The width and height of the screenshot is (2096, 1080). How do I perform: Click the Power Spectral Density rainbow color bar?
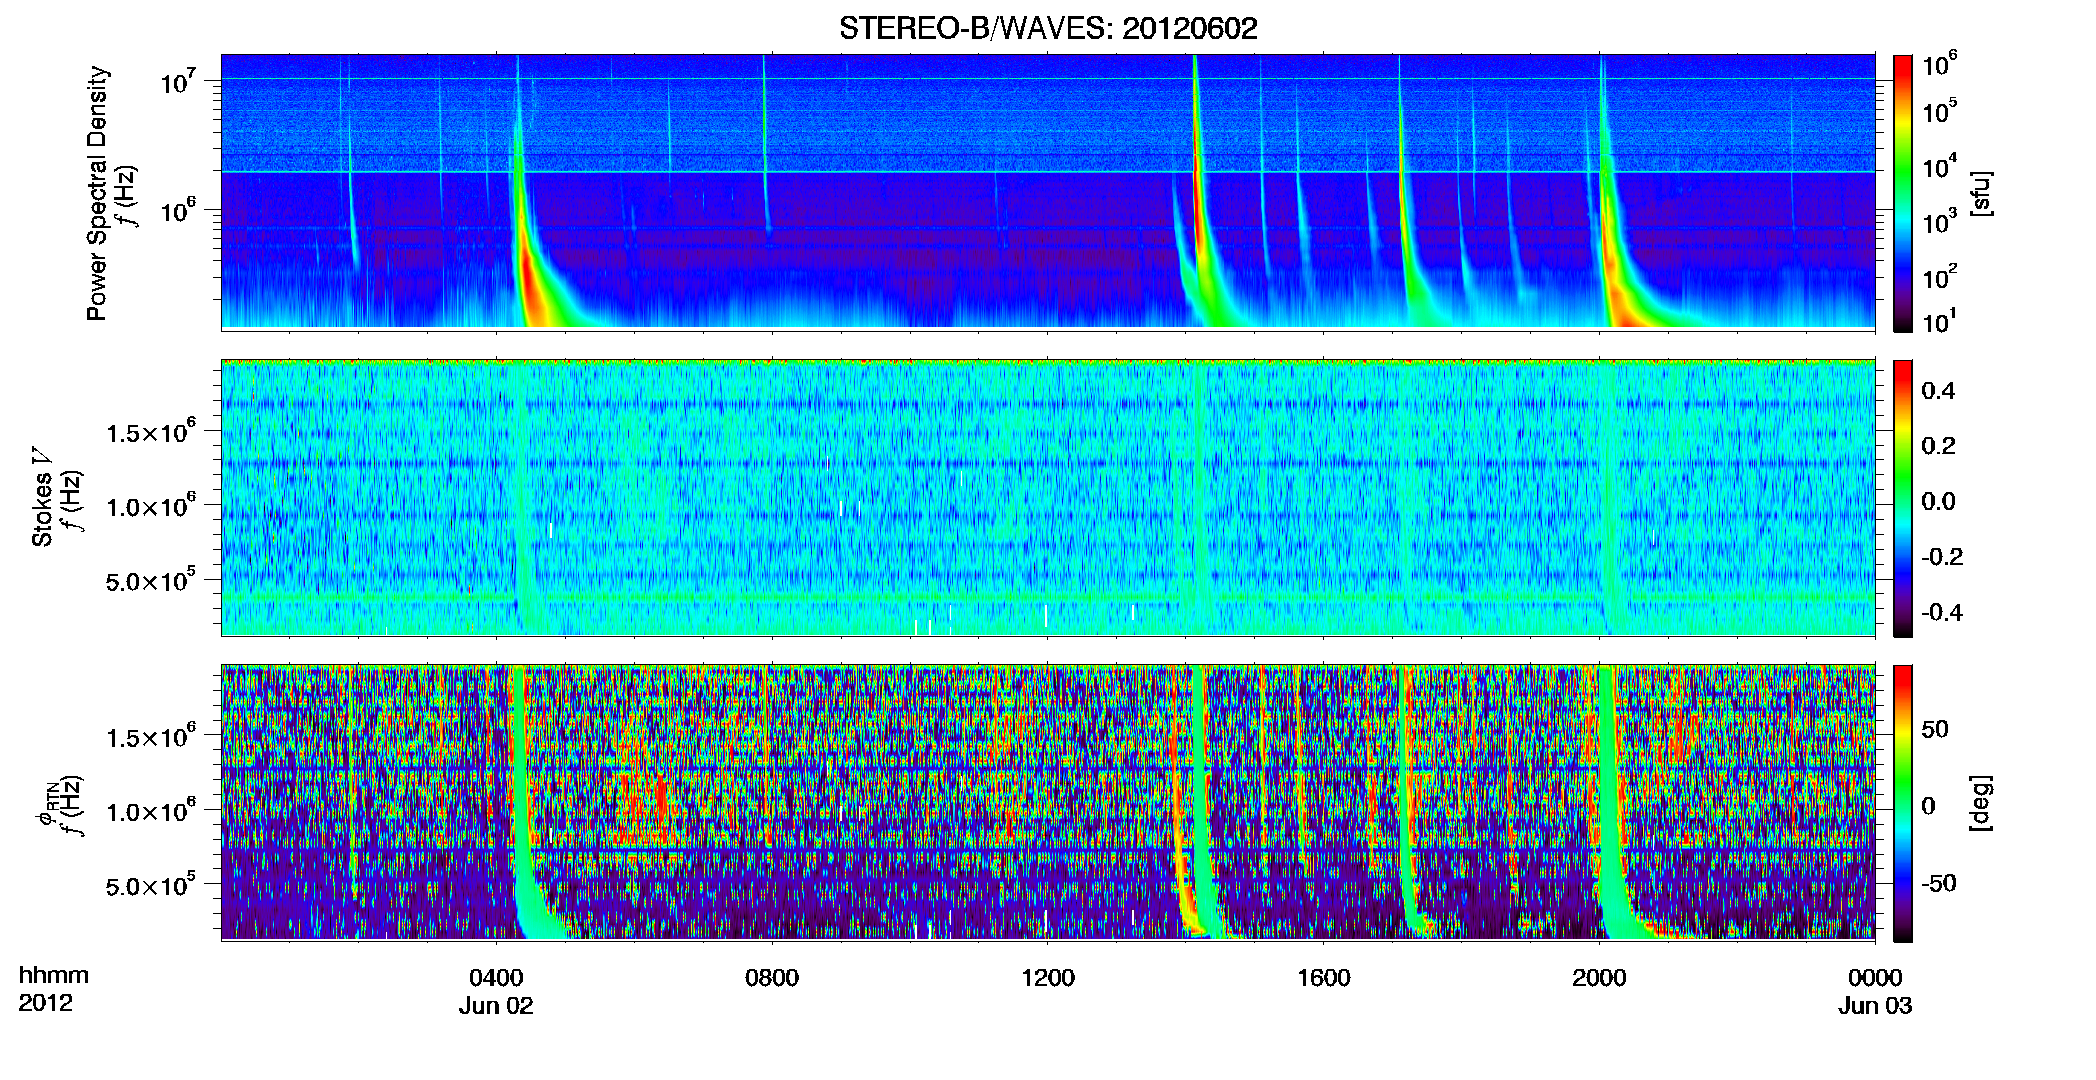tap(1902, 193)
